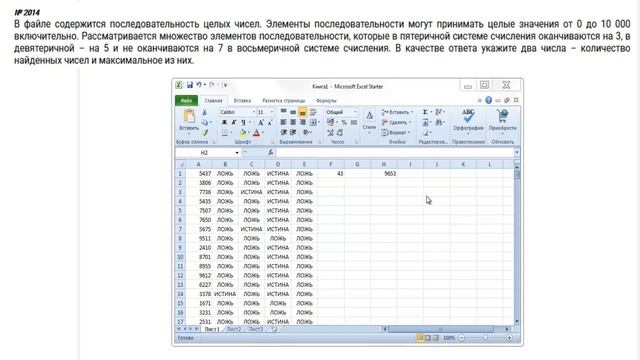Screen dimensions: 640x360
Task: Click the decrease decimal icon
Action: (x=340, y=133)
